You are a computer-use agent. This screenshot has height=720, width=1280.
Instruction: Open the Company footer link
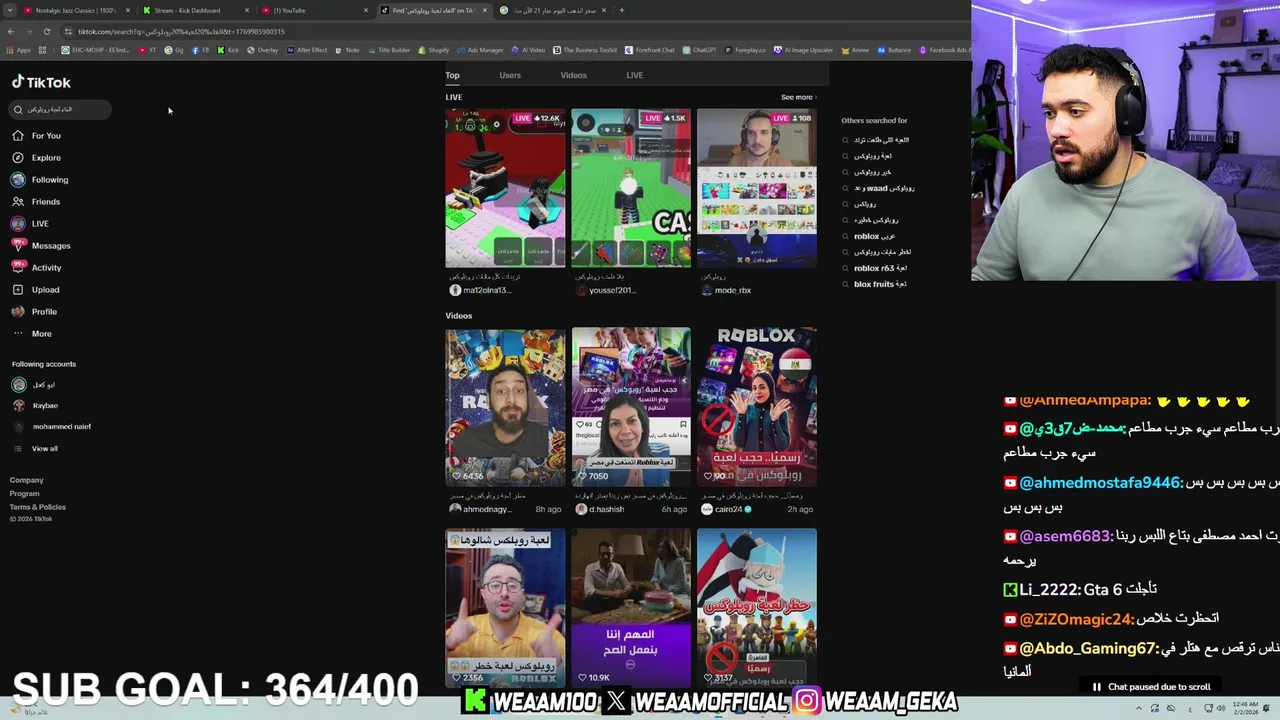pos(27,480)
